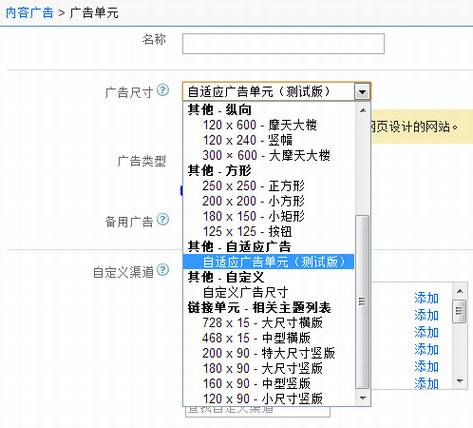The width and height of the screenshot is (473, 428).
Task: Focus the 名称 text input field
Action: 283,43
